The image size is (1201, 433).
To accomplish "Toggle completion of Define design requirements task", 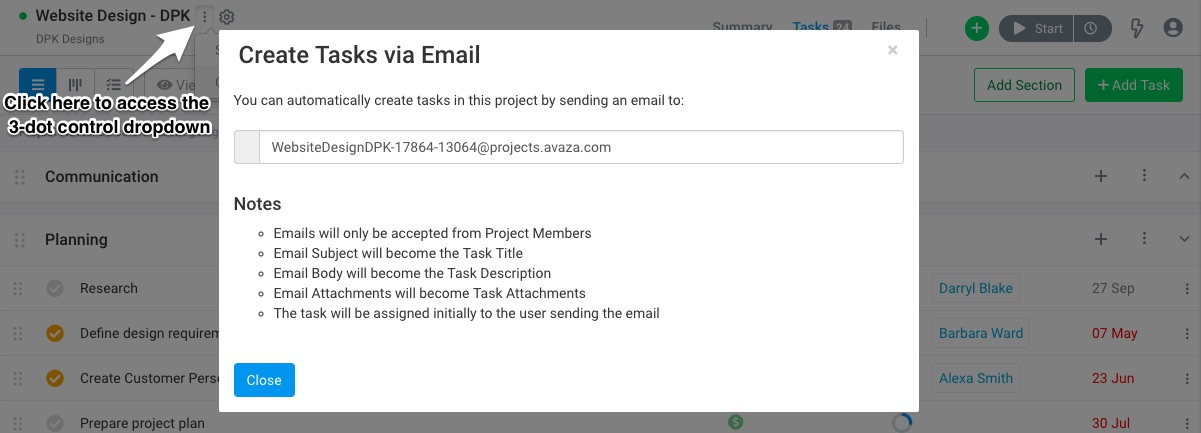I will [55, 333].
